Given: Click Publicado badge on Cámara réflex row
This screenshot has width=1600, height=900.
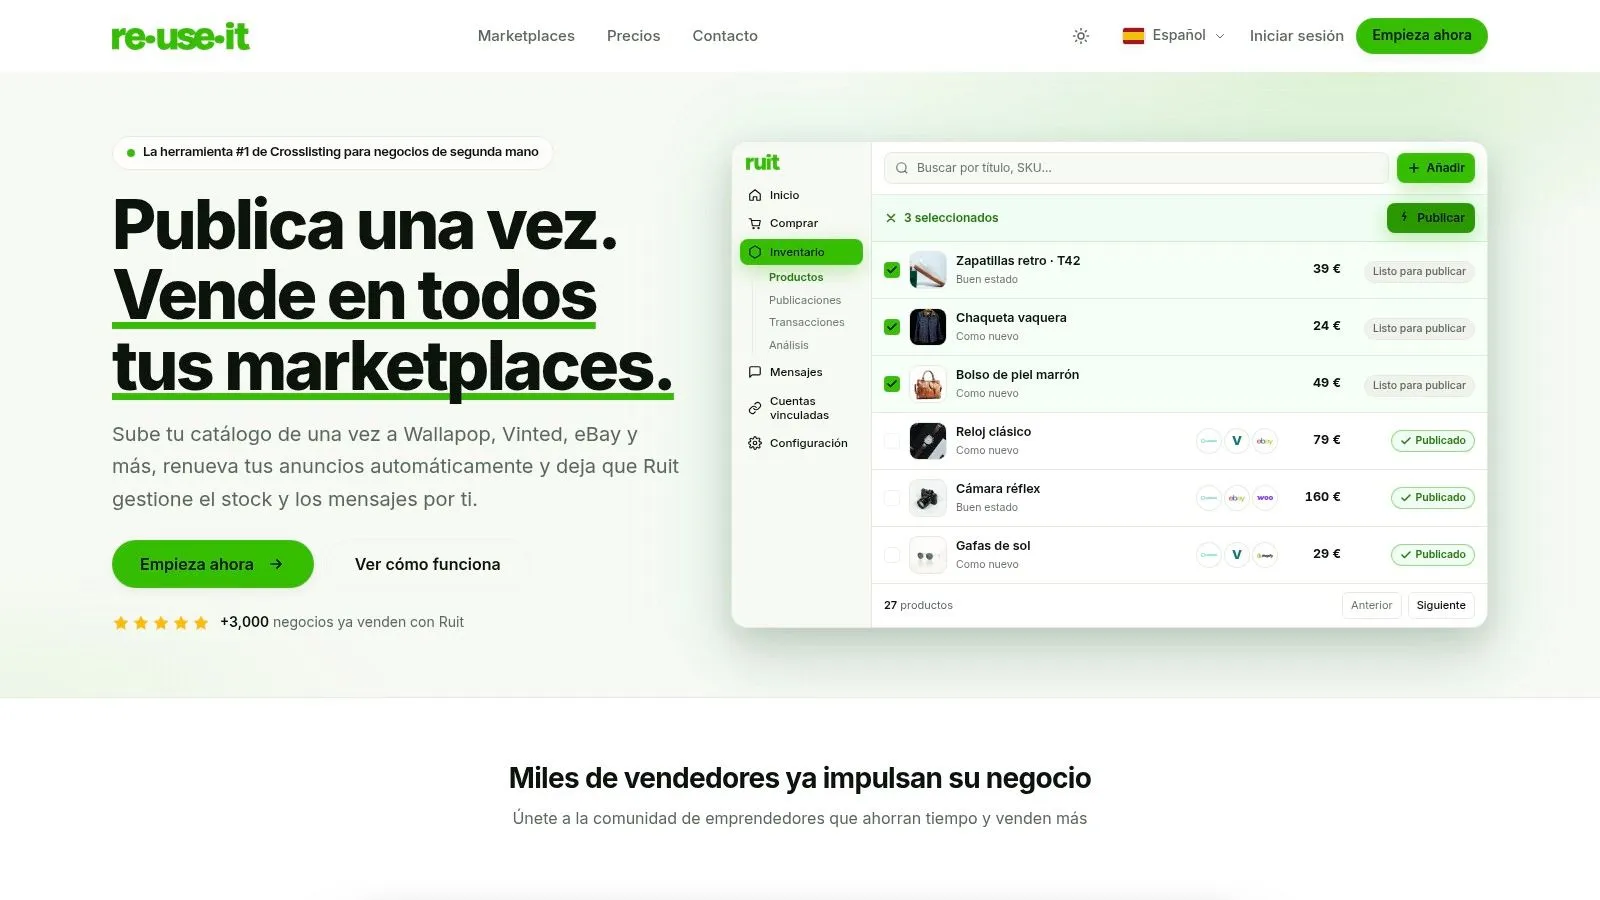Looking at the screenshot, I should [1433, 498].
